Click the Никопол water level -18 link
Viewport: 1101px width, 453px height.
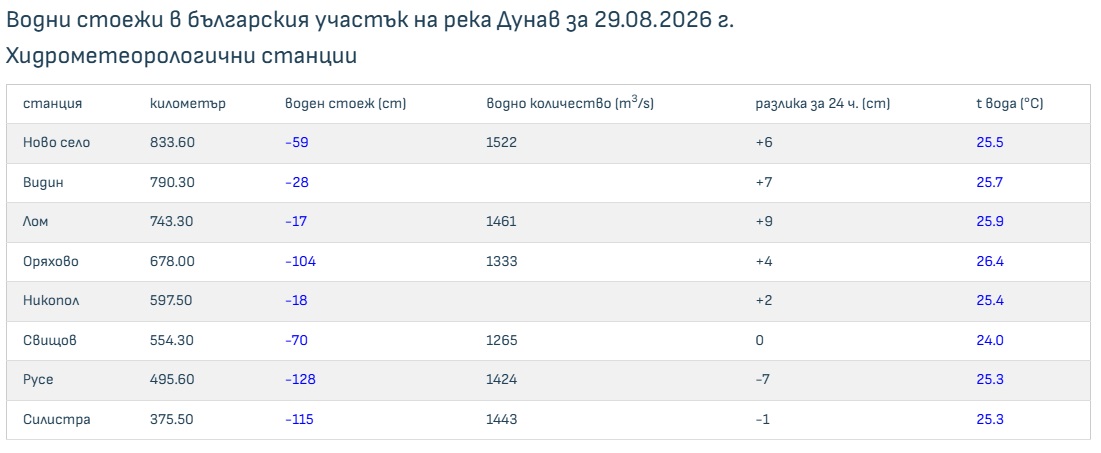point(296,301)
